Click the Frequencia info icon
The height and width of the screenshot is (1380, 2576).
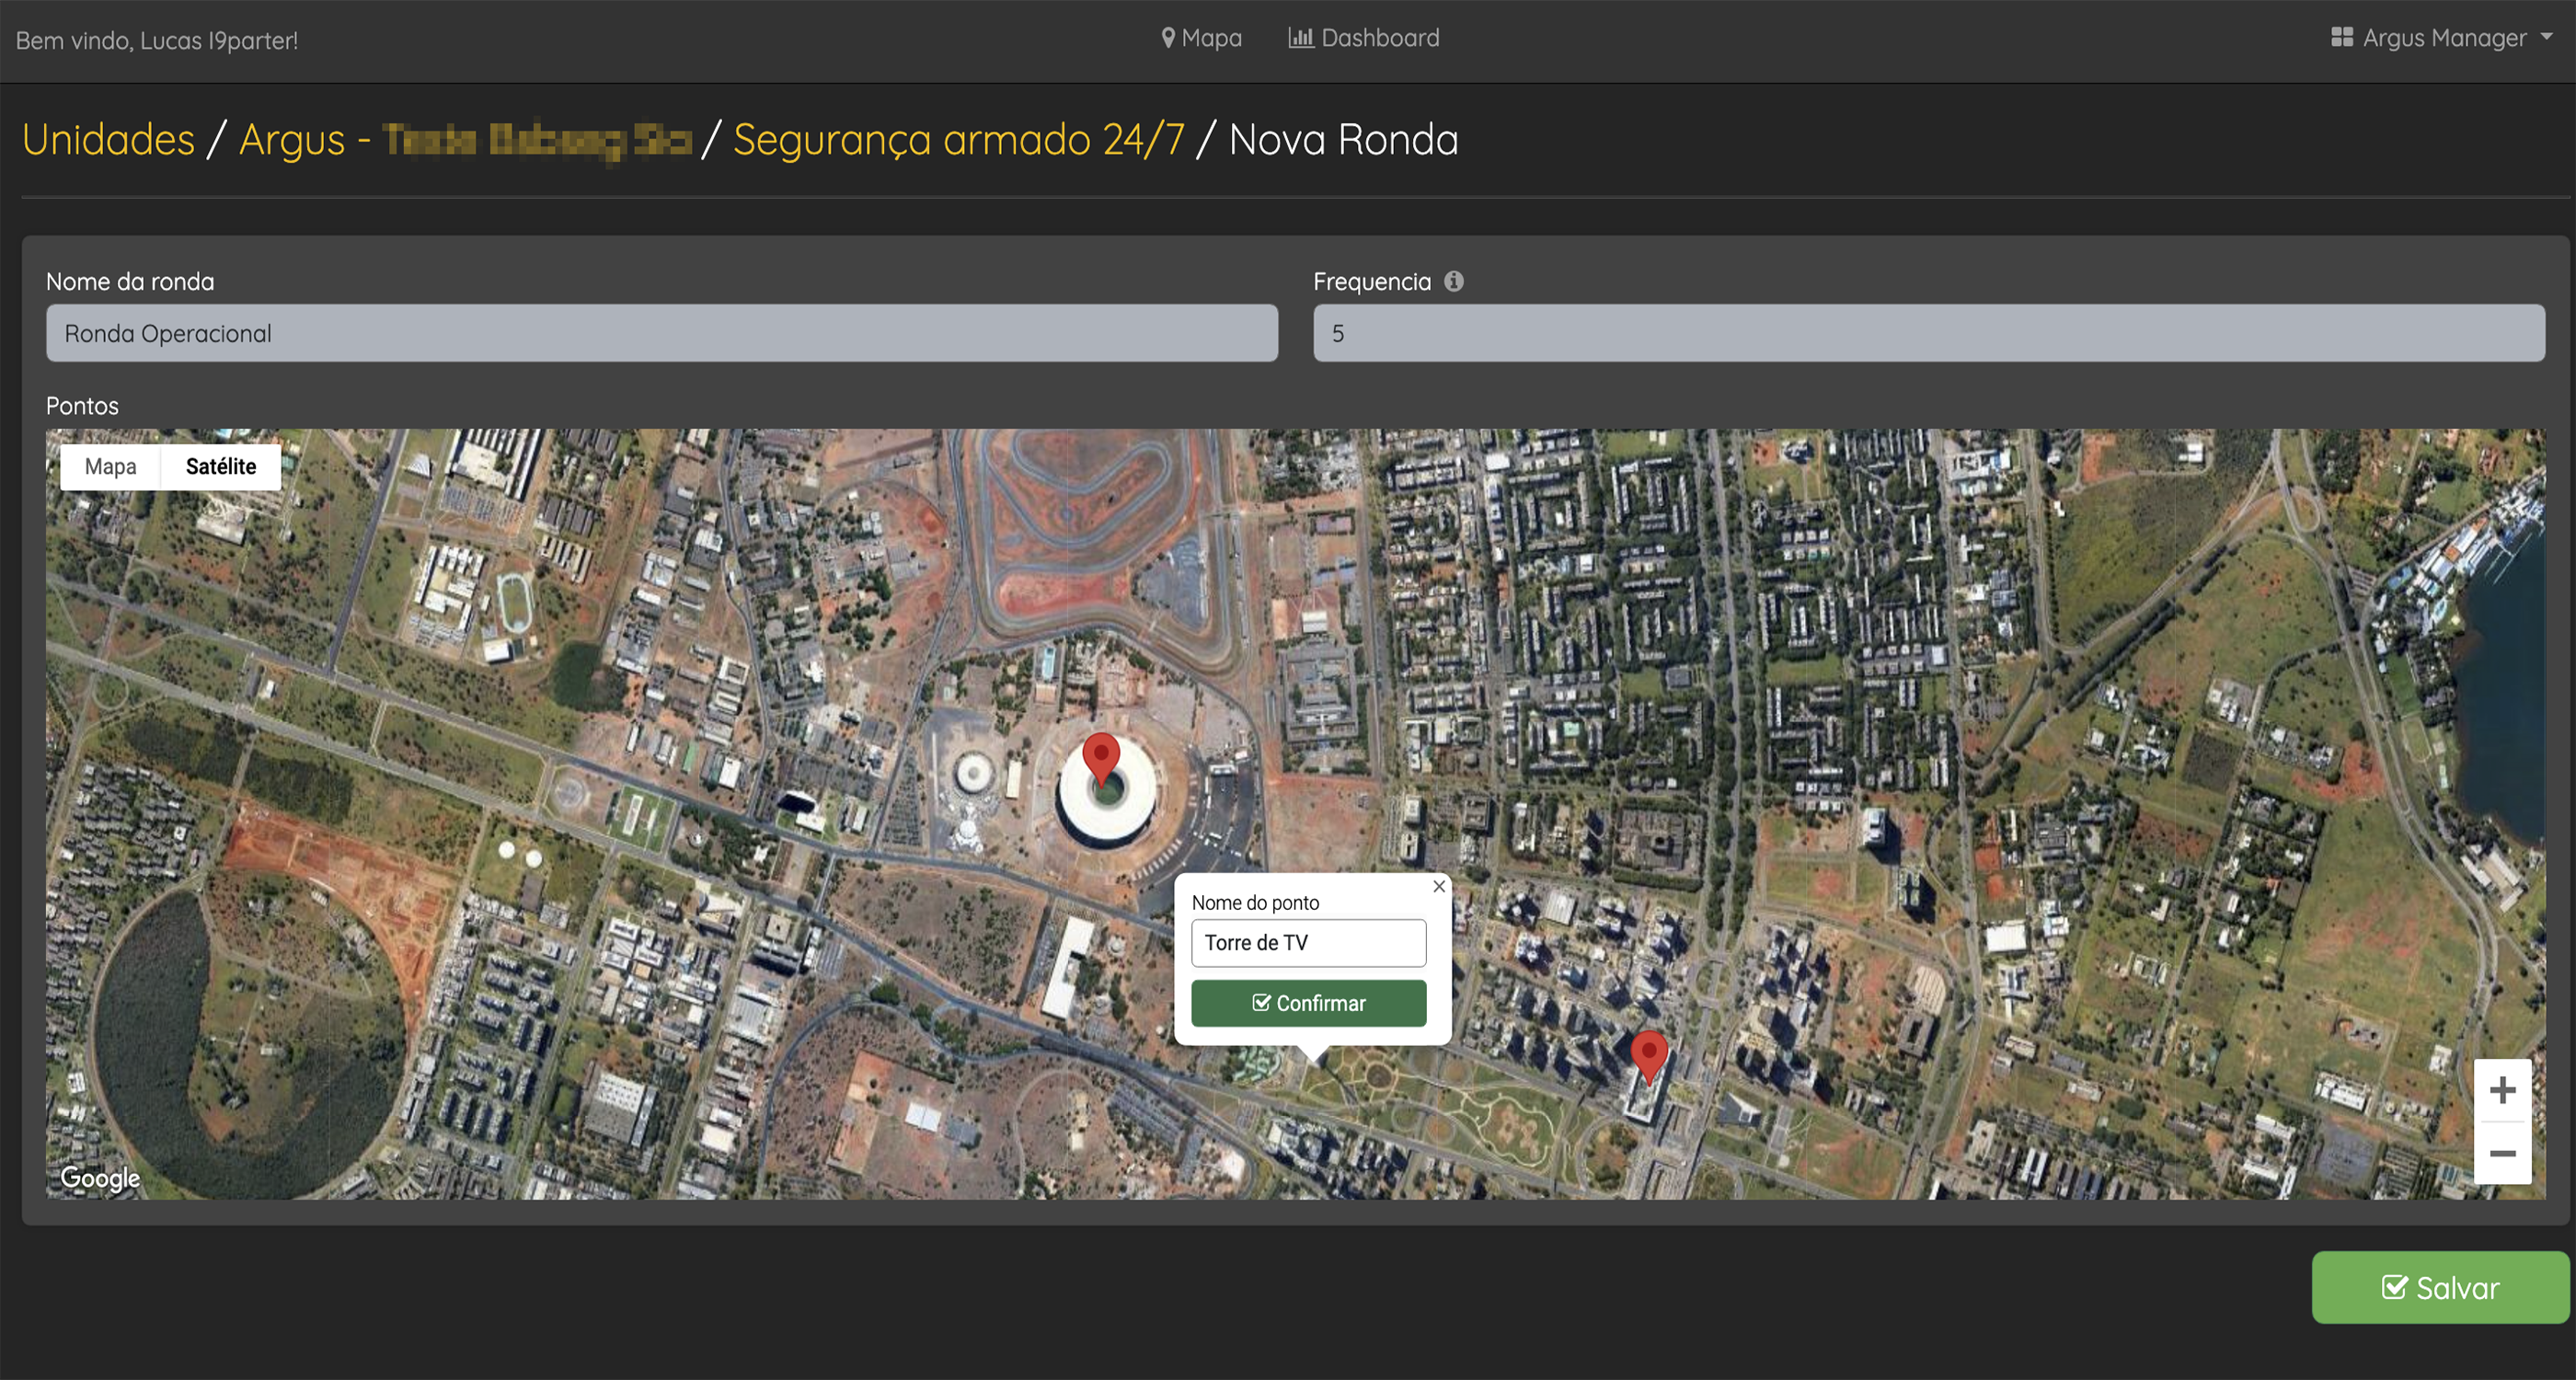point(1454,282)
